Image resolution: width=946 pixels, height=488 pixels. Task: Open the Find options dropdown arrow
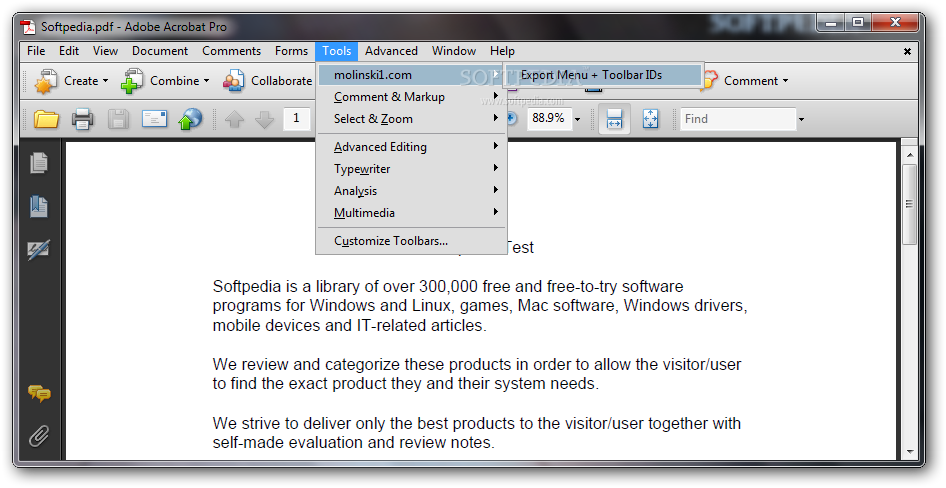pyautogui.click(x=801, y=119)
